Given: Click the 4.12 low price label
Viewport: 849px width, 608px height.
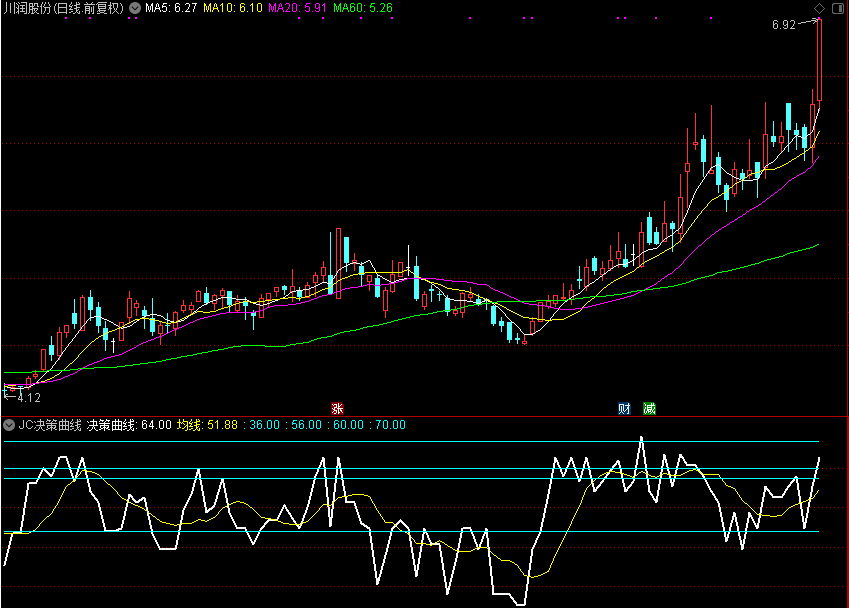Looking at the screenshot, I should tap(31, 397).
